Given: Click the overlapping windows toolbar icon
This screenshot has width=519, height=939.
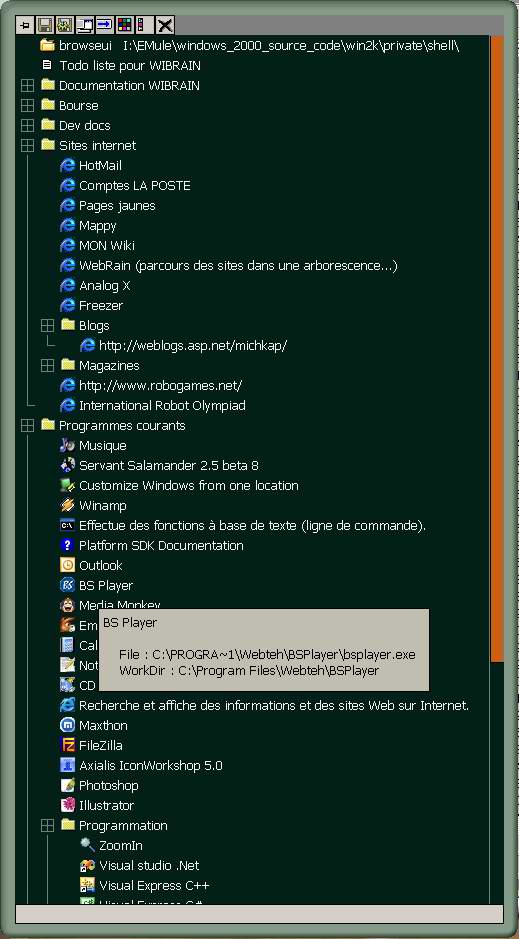Looking at the screenshot, I should click(84, 25).
